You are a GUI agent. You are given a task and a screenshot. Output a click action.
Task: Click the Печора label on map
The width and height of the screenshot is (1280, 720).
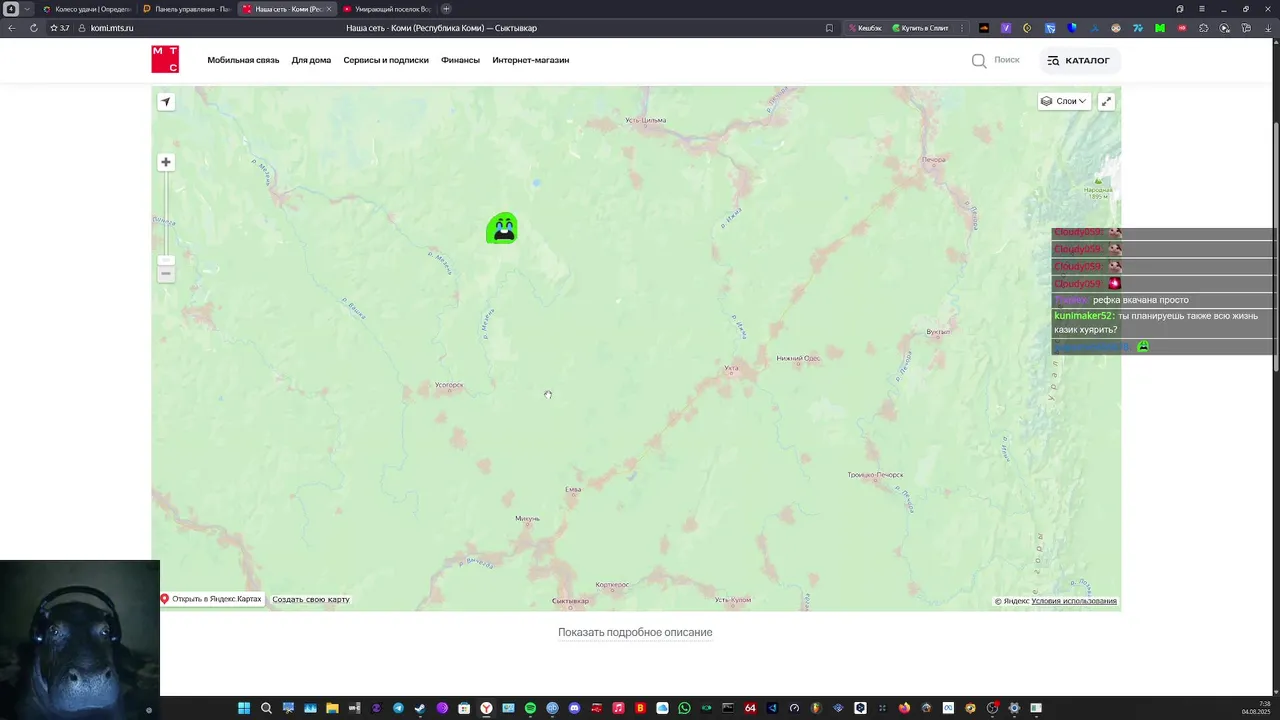point(934,159)
